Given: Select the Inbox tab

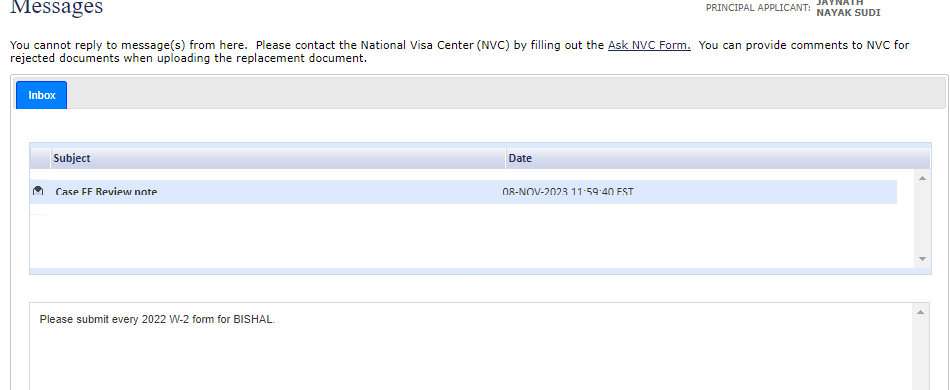Looking at the screenshot, I should click(x=42, y=95).
